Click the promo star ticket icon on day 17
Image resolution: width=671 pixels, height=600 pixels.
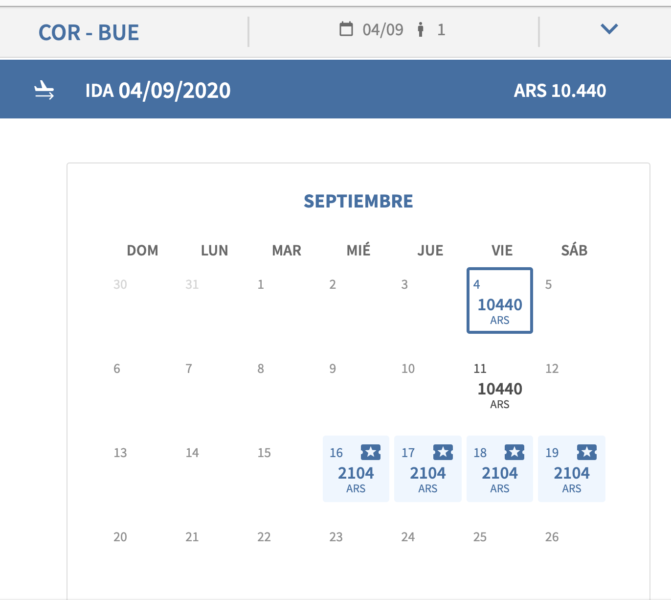click(443, 452)
